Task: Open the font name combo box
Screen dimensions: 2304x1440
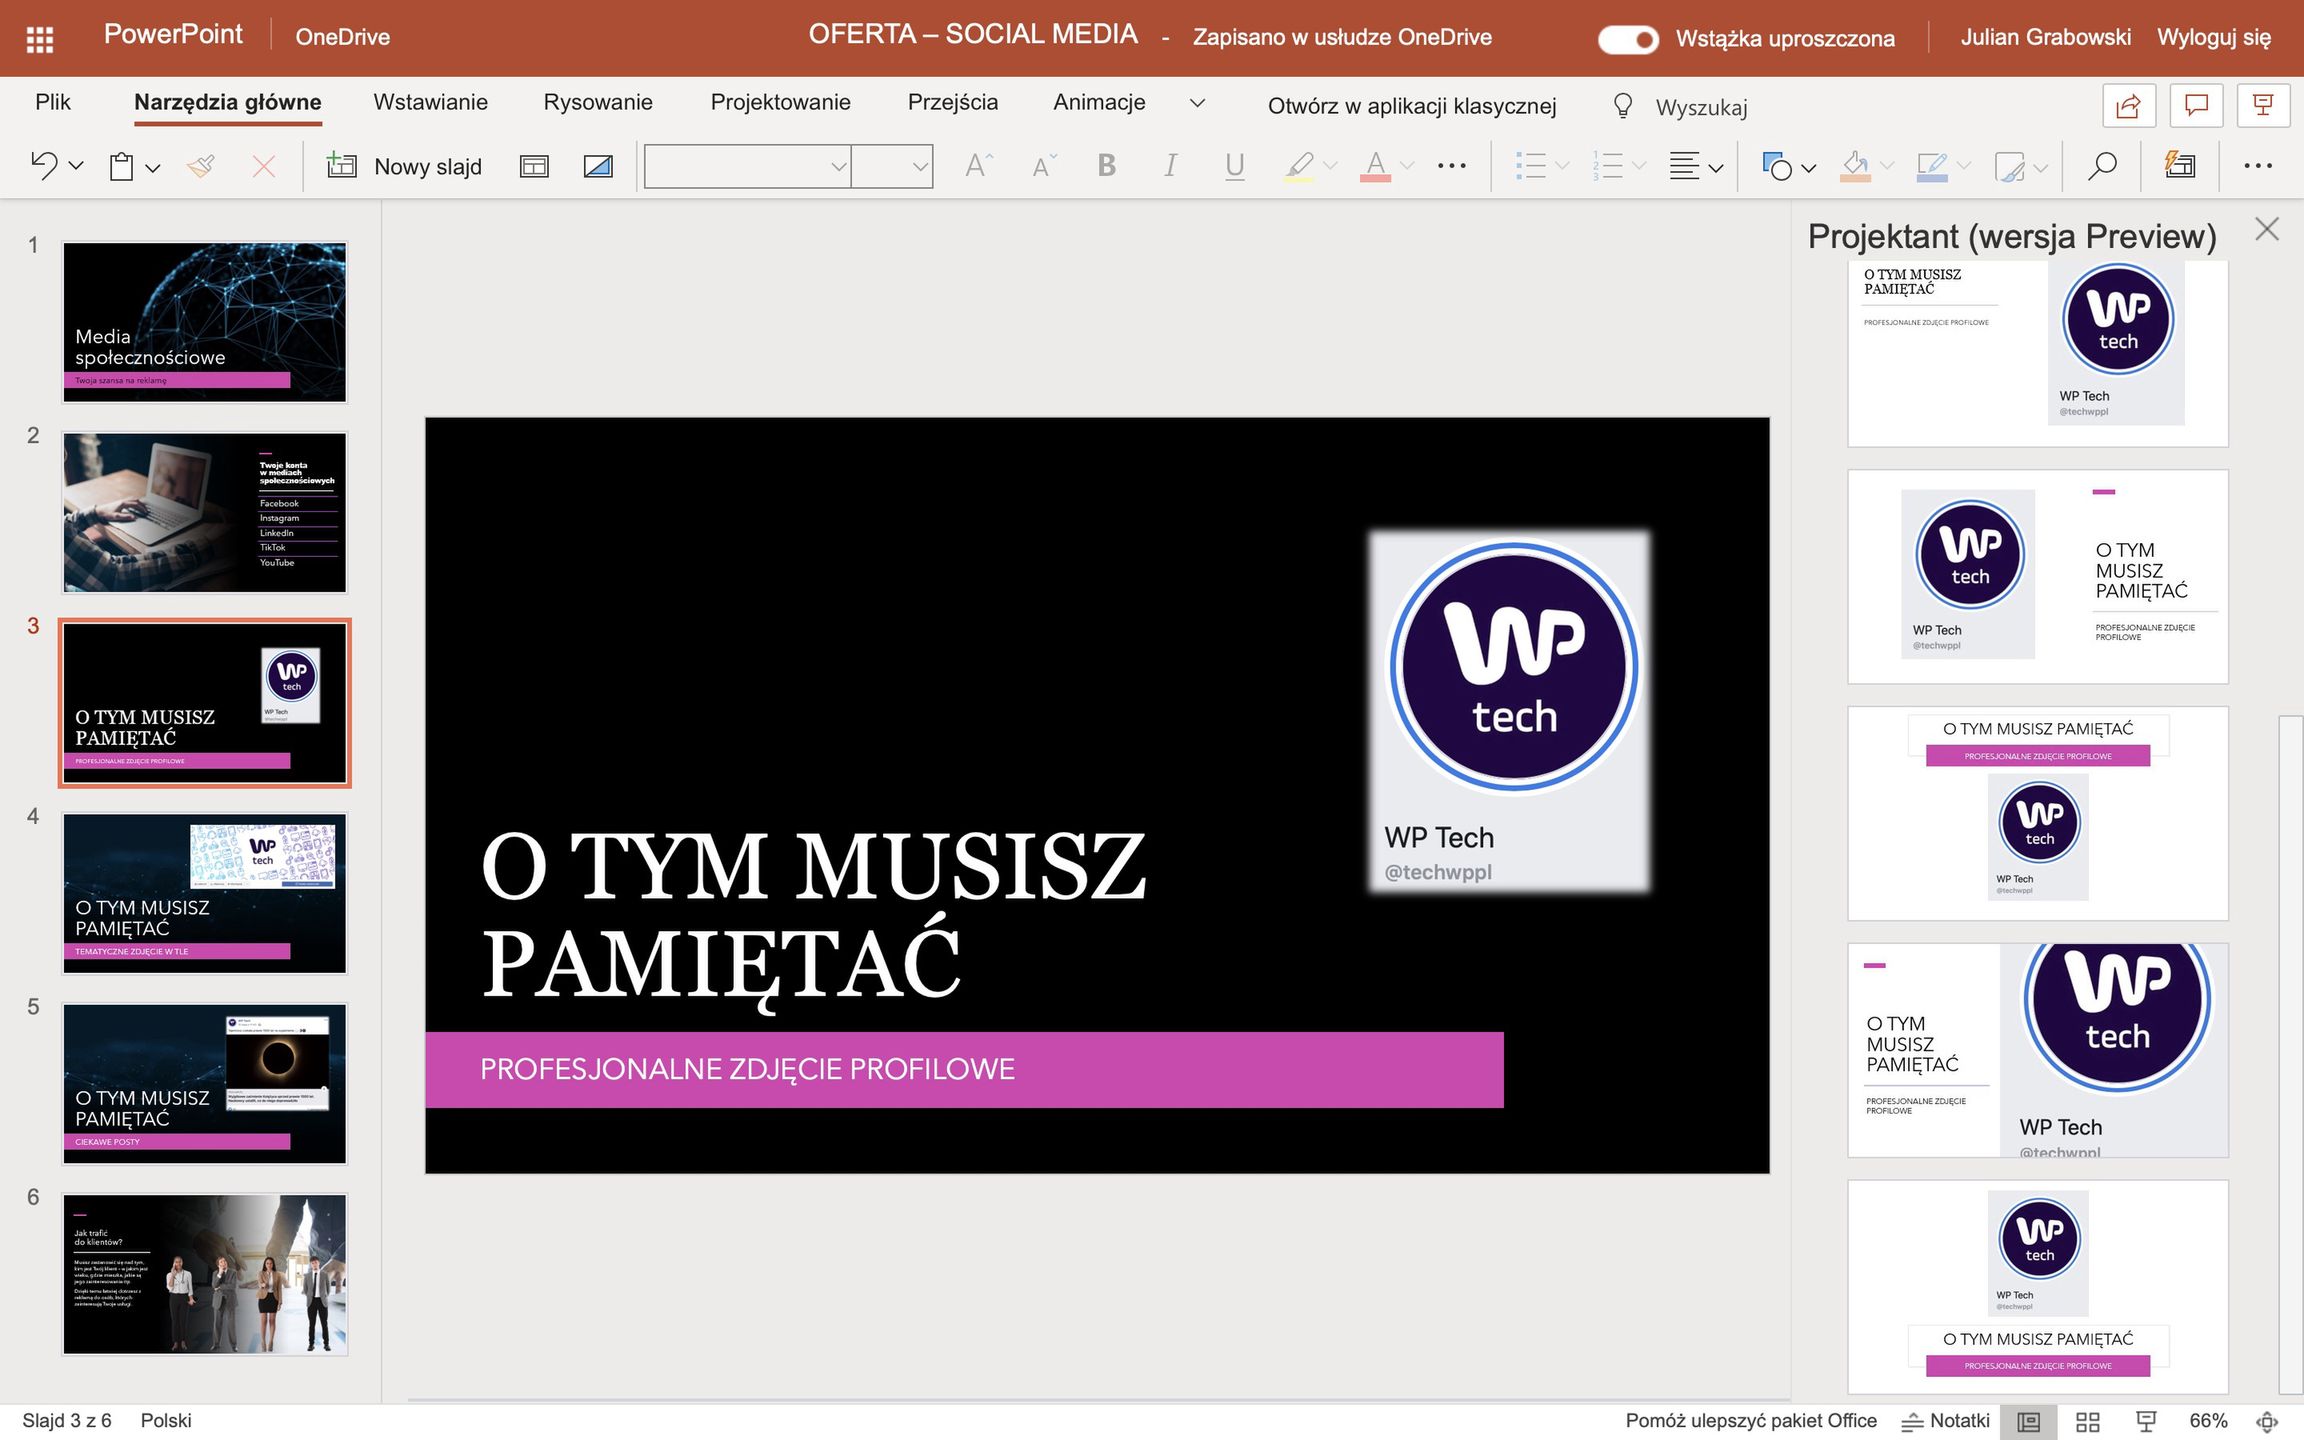Action: [747, 166]
